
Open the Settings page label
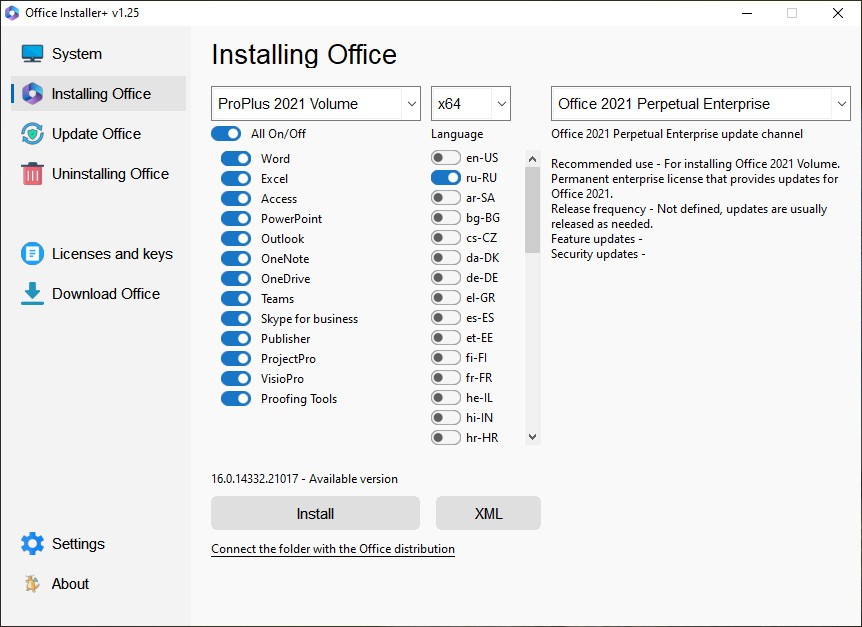point(78,543)
